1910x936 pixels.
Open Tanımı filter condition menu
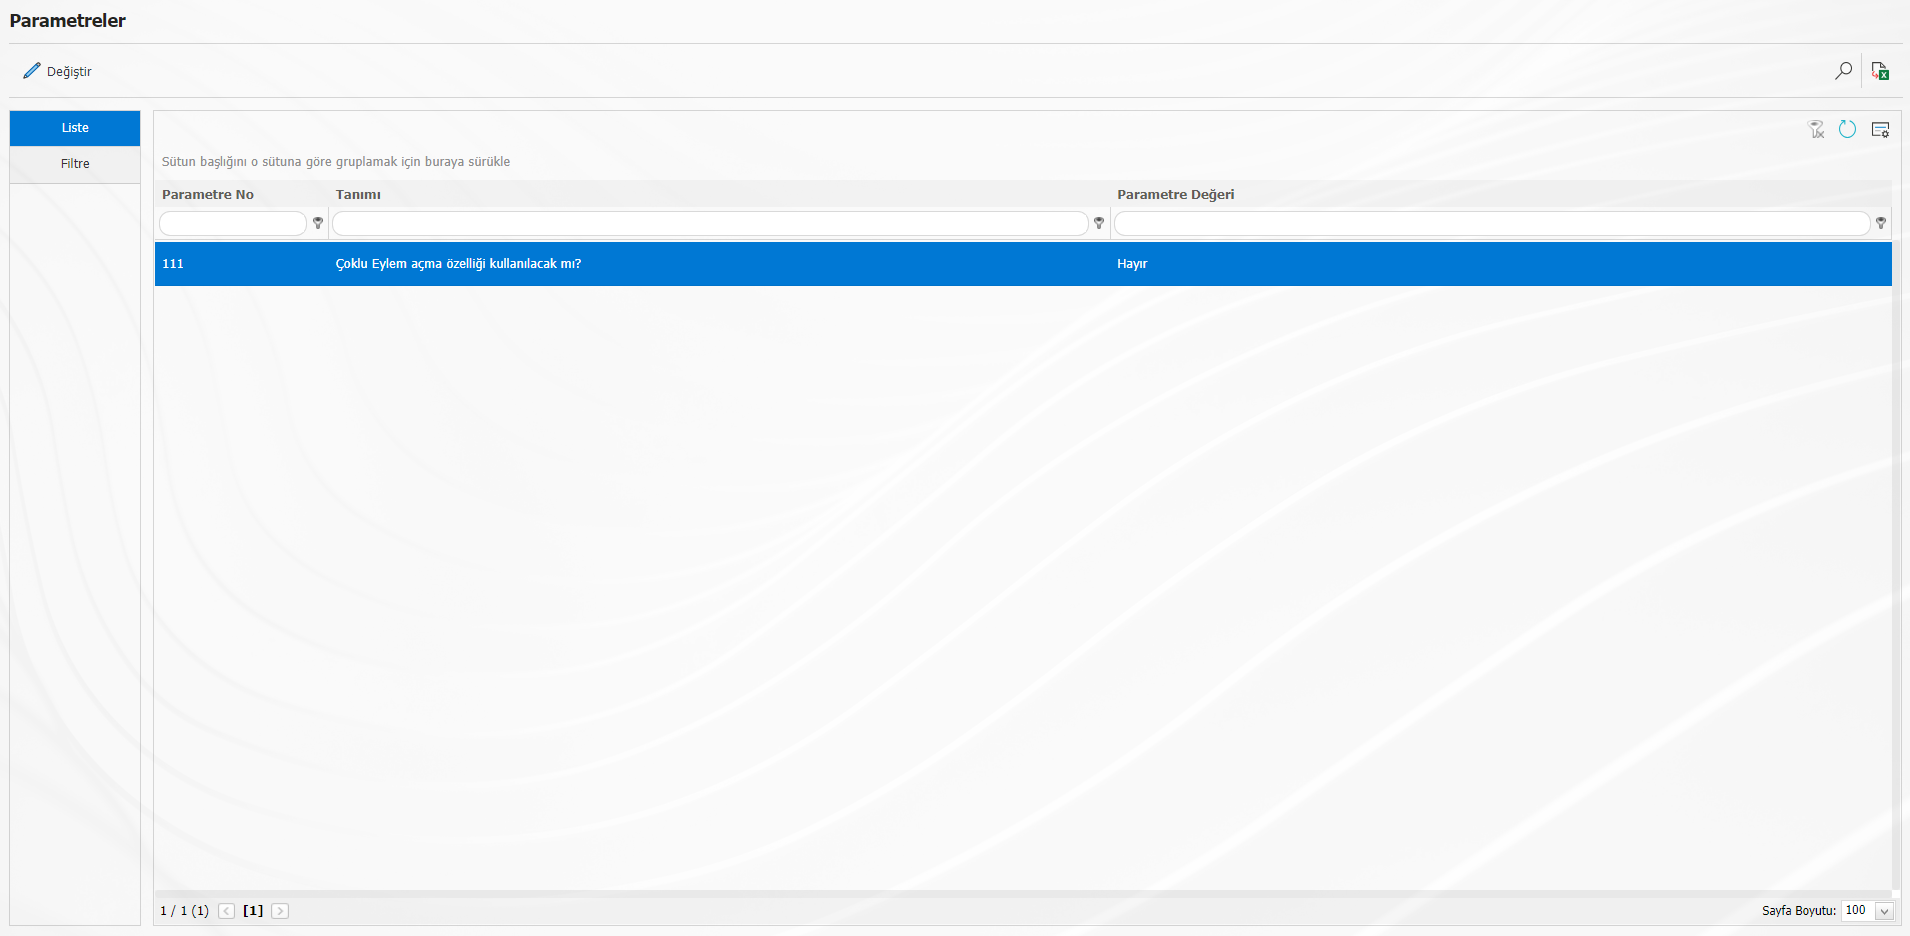point(1099,223)
